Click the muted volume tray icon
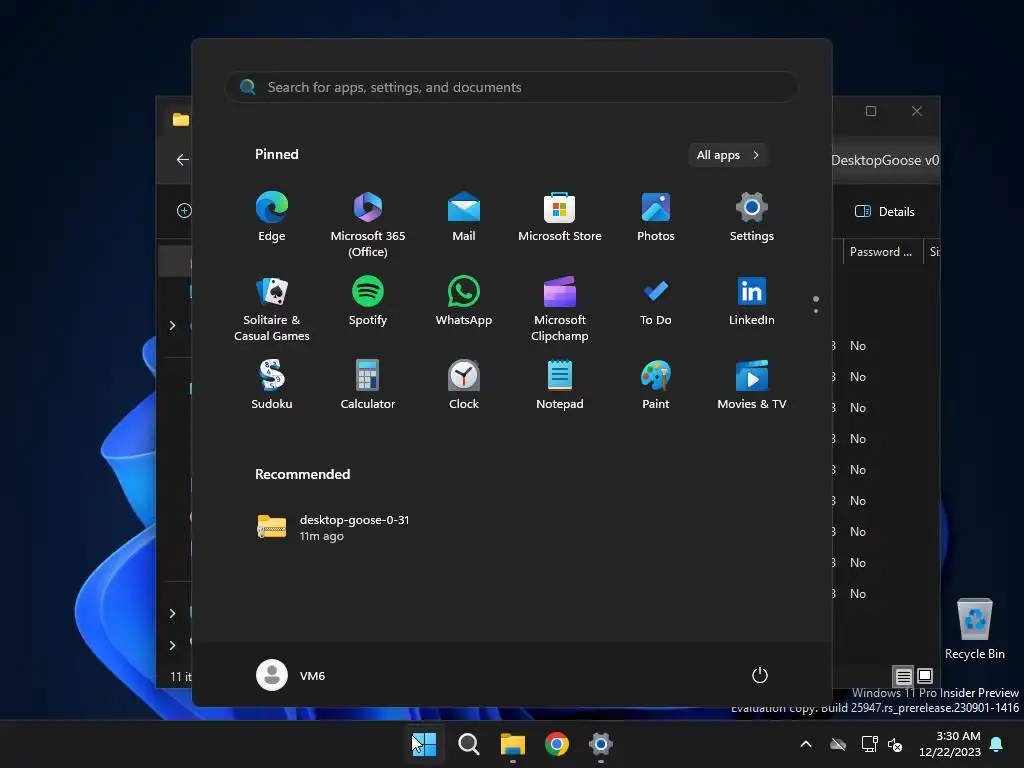Image resolution: width=1024 pixels, height=768 pixels. click(x=895, y=744)
